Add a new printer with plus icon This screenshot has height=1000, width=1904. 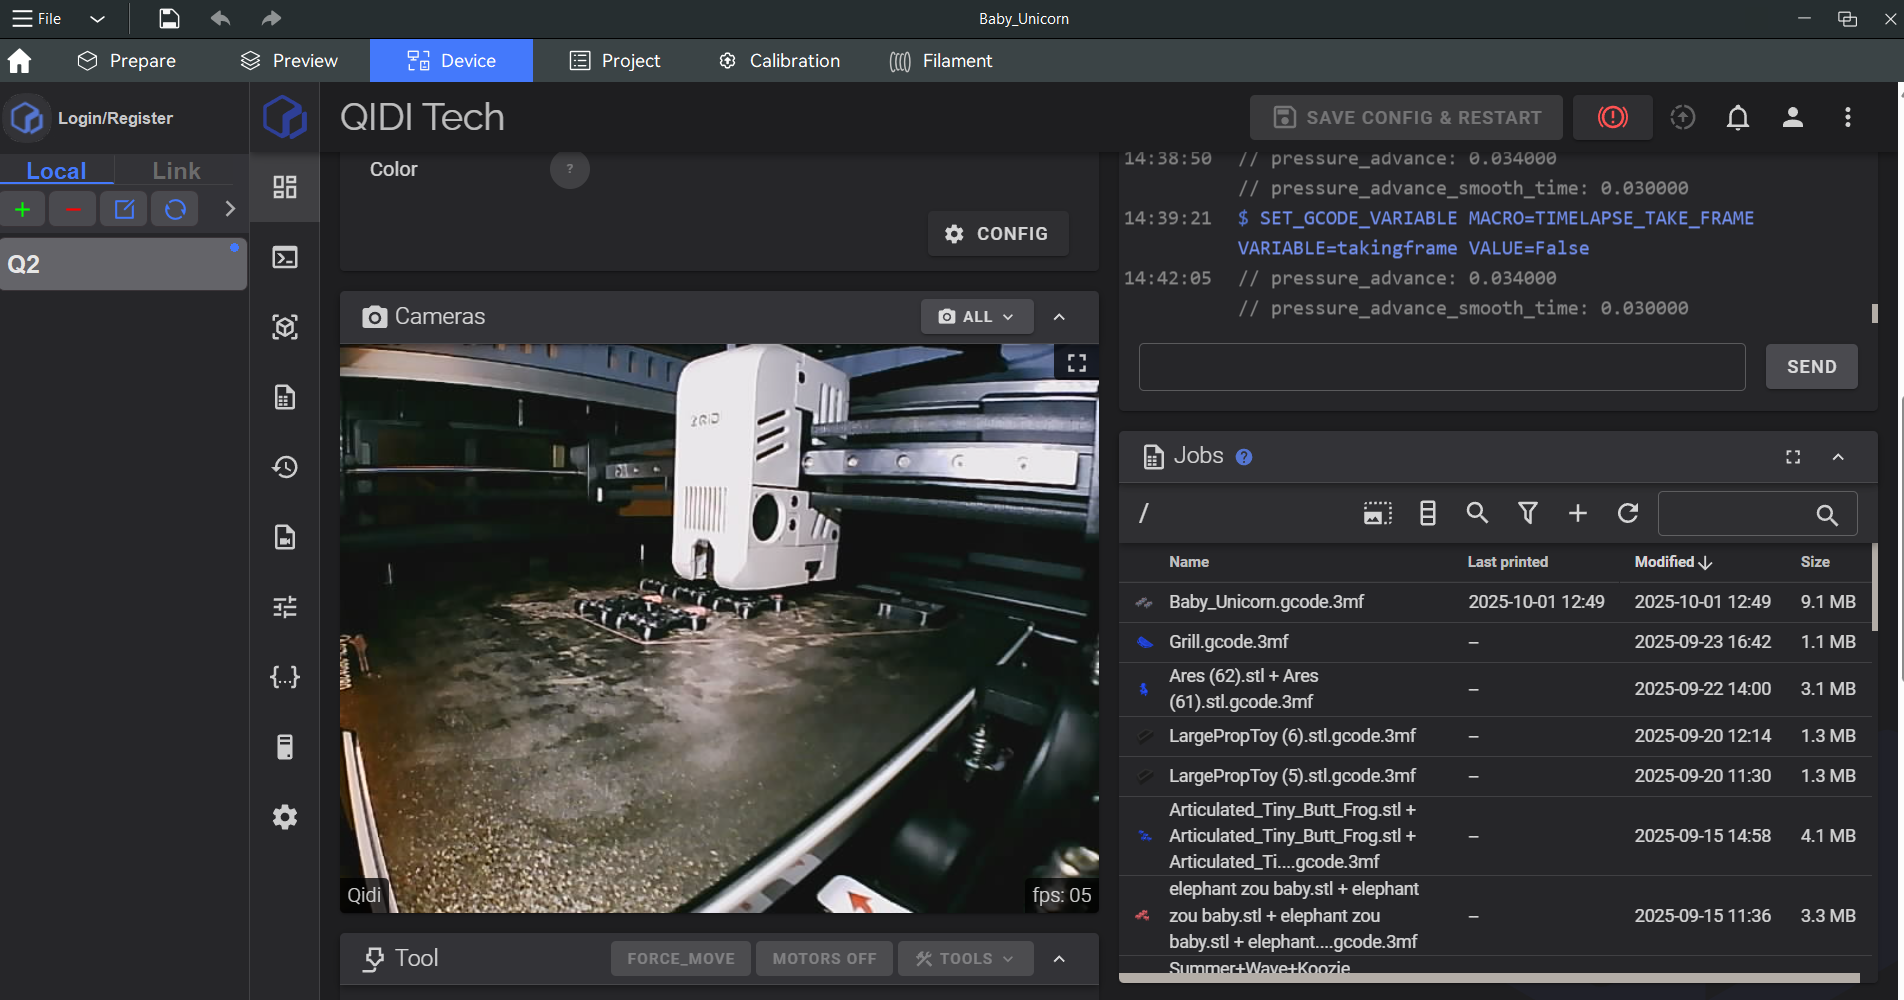click(23, 209)
